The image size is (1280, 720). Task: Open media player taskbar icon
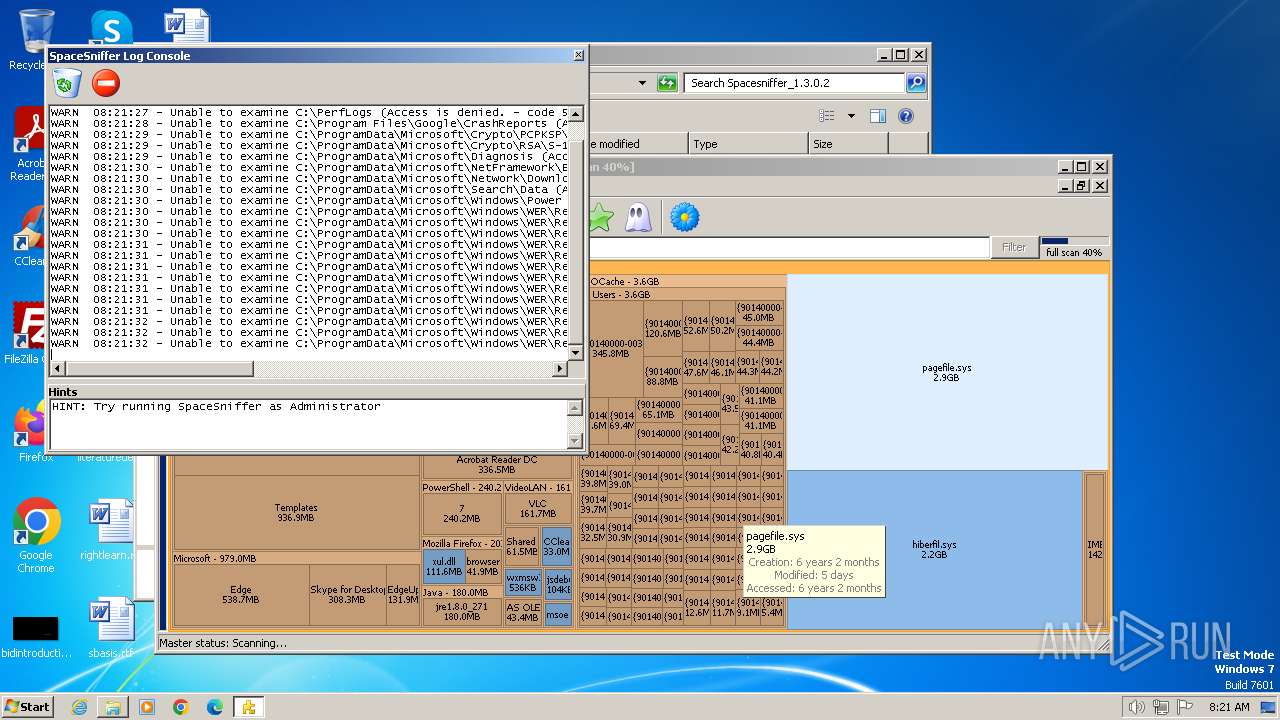[x=147, y=707]
